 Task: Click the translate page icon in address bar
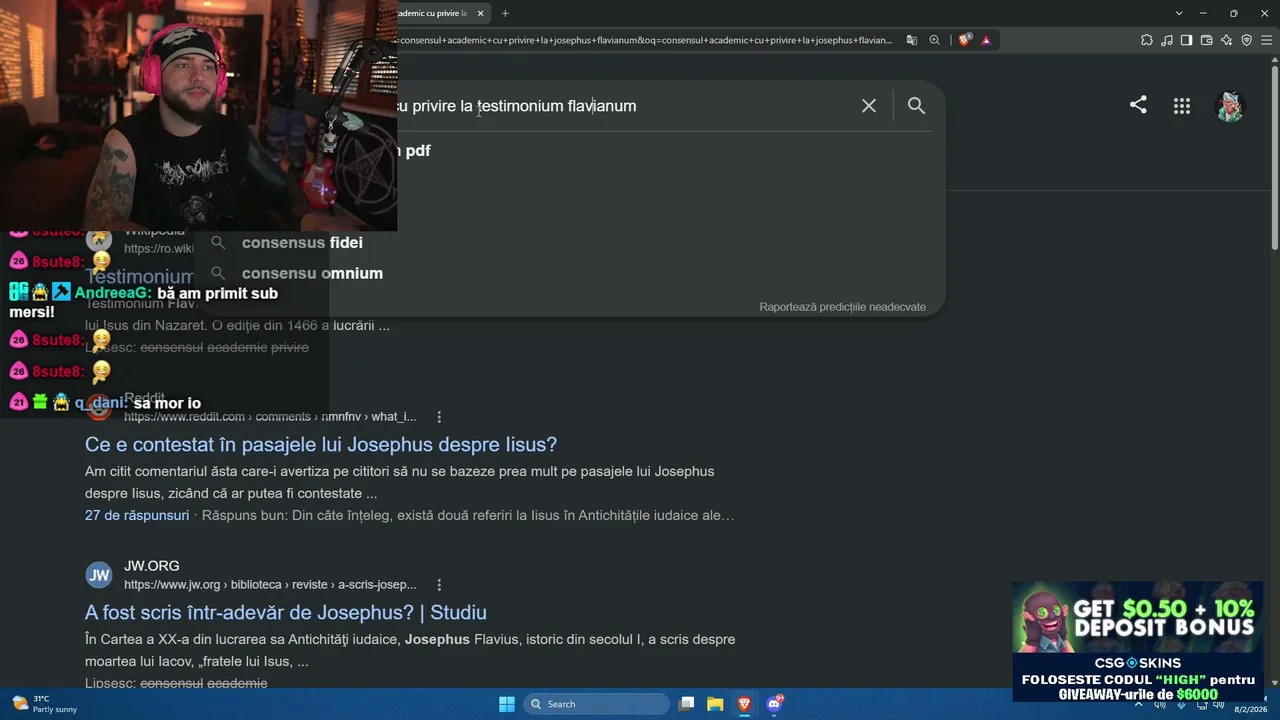912,40
